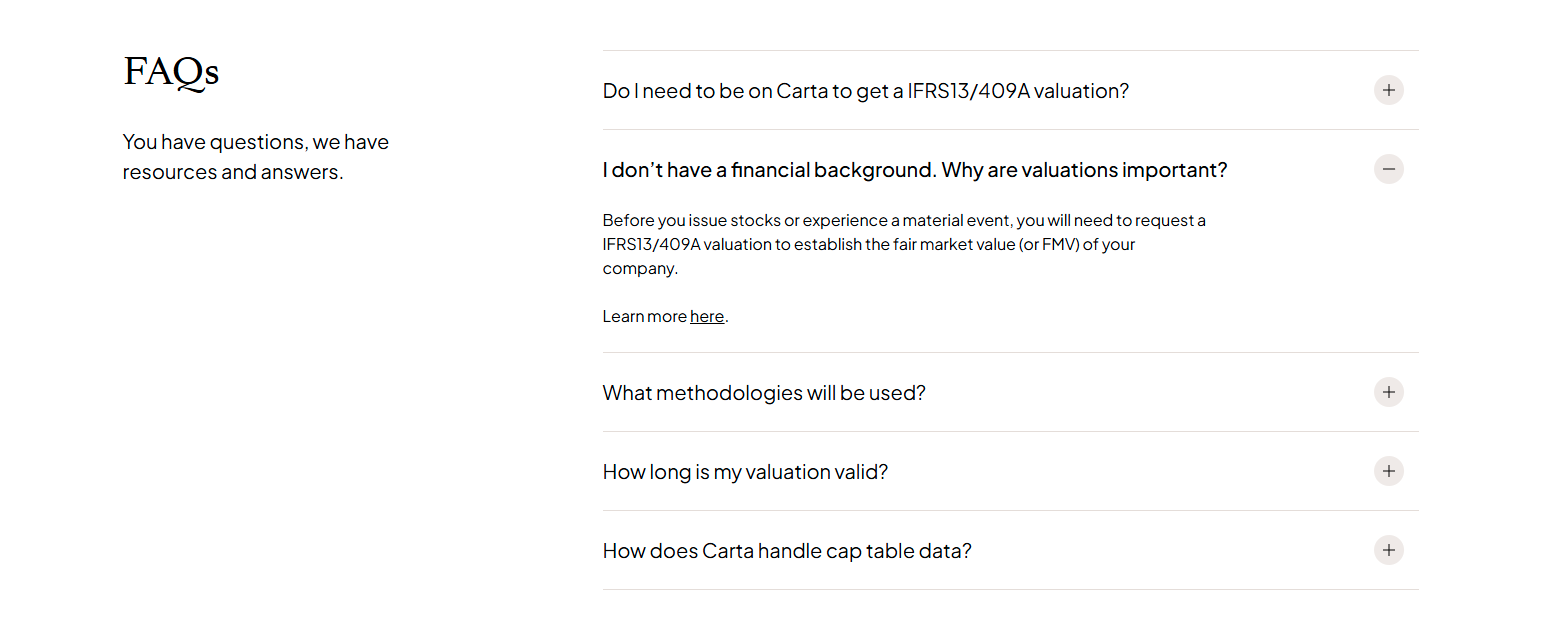Show the answer about methodologies used

(x=764, y=392)
